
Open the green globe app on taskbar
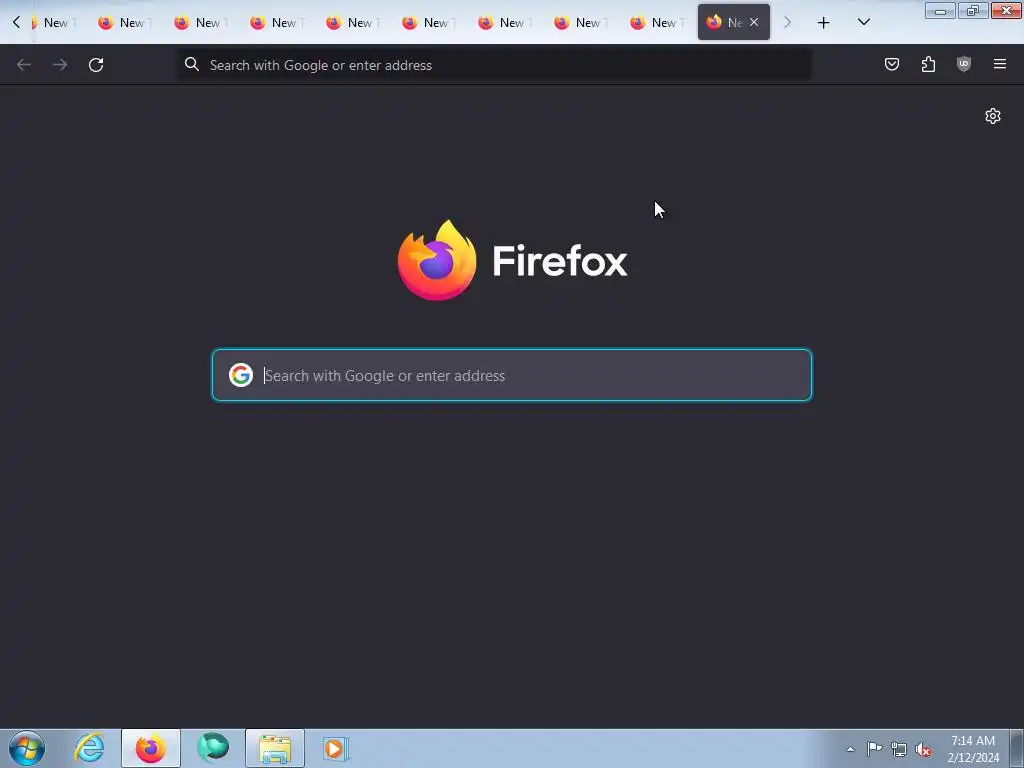[213, 748]
